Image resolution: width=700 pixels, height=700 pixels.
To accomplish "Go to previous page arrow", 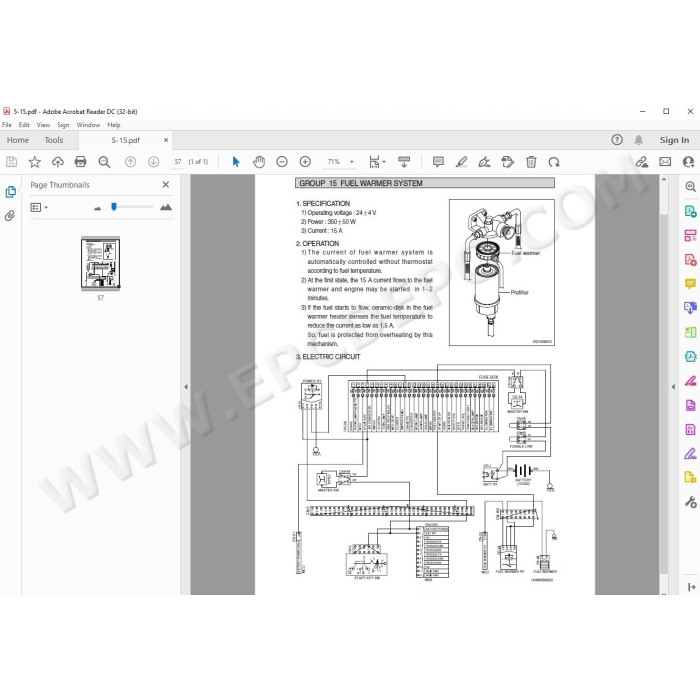I will [x=130, y=162].
